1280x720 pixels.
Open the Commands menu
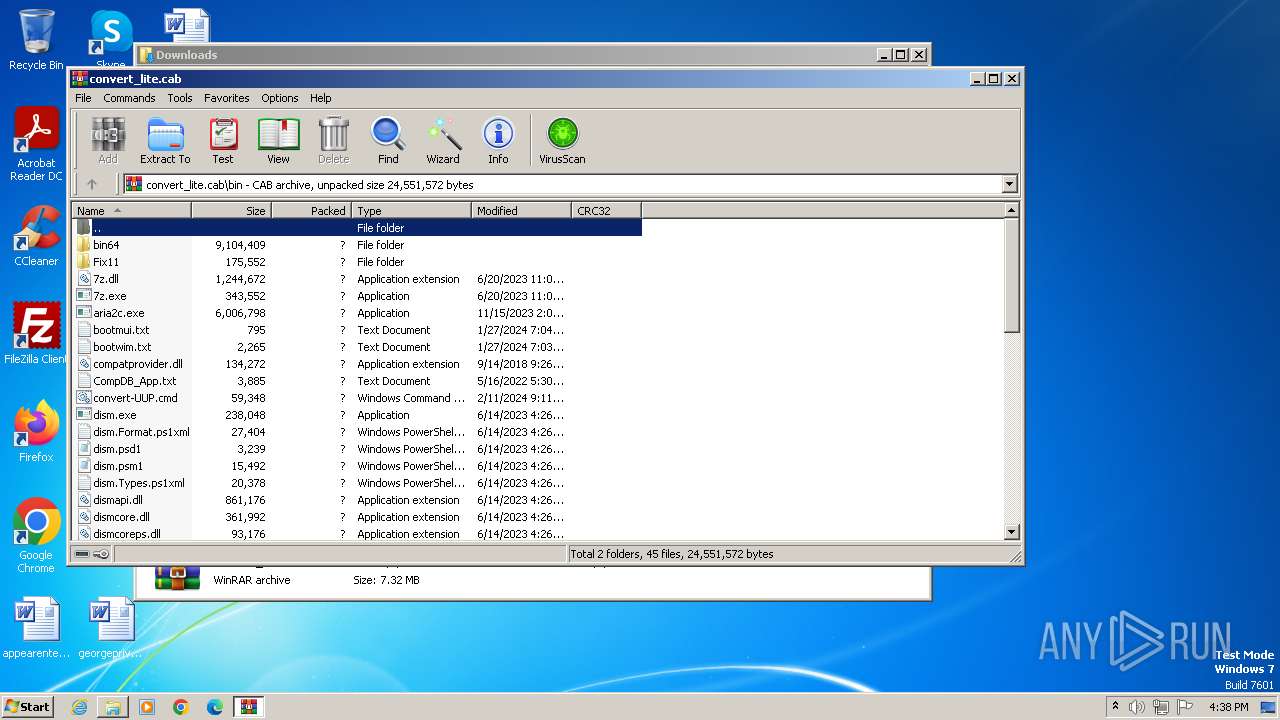(129, 98)
